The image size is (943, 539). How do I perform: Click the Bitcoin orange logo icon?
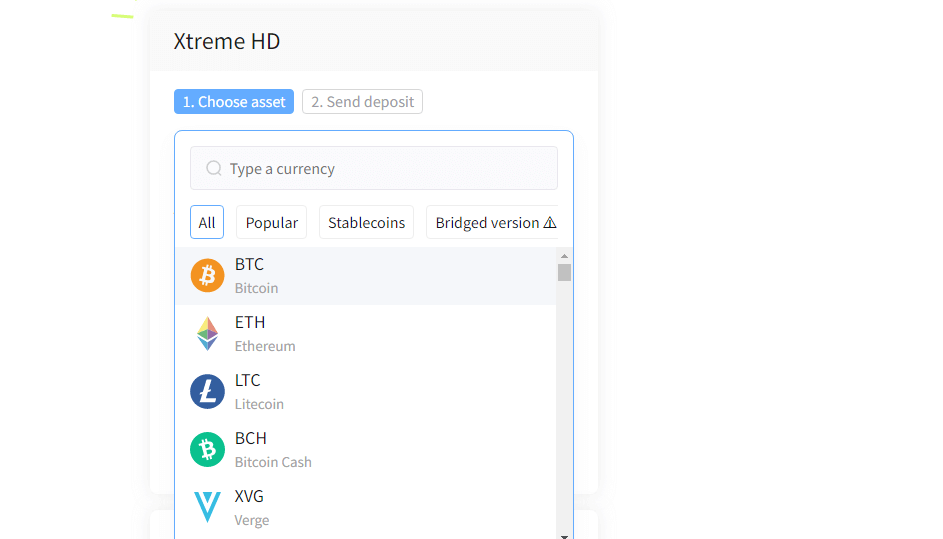(x=207, y=275)
